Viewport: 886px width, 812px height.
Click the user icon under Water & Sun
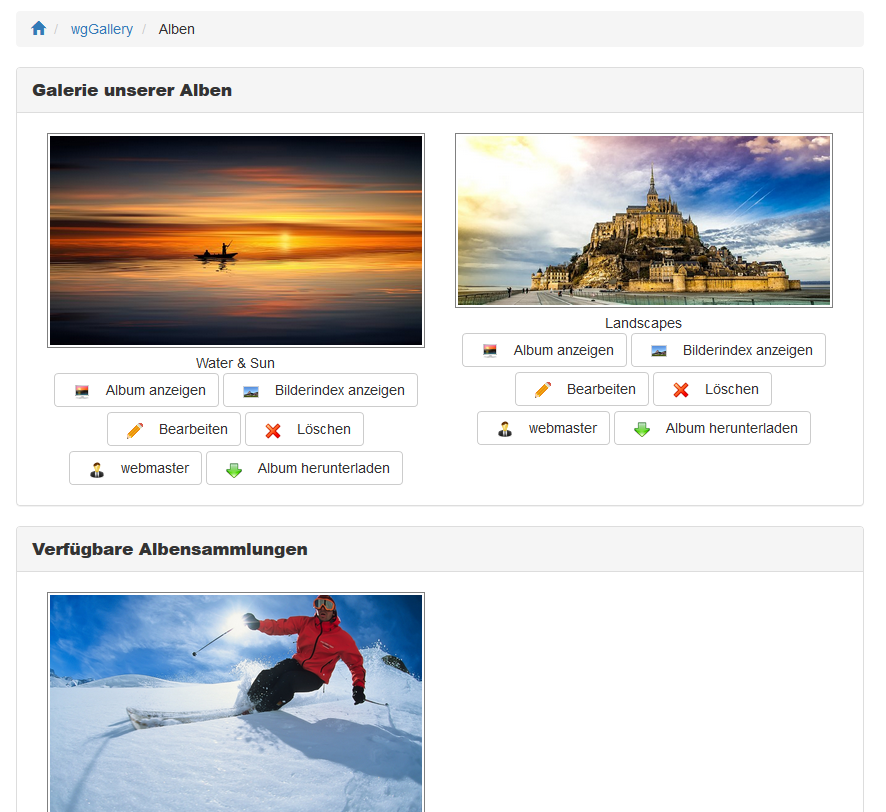(x=97, y=469)
